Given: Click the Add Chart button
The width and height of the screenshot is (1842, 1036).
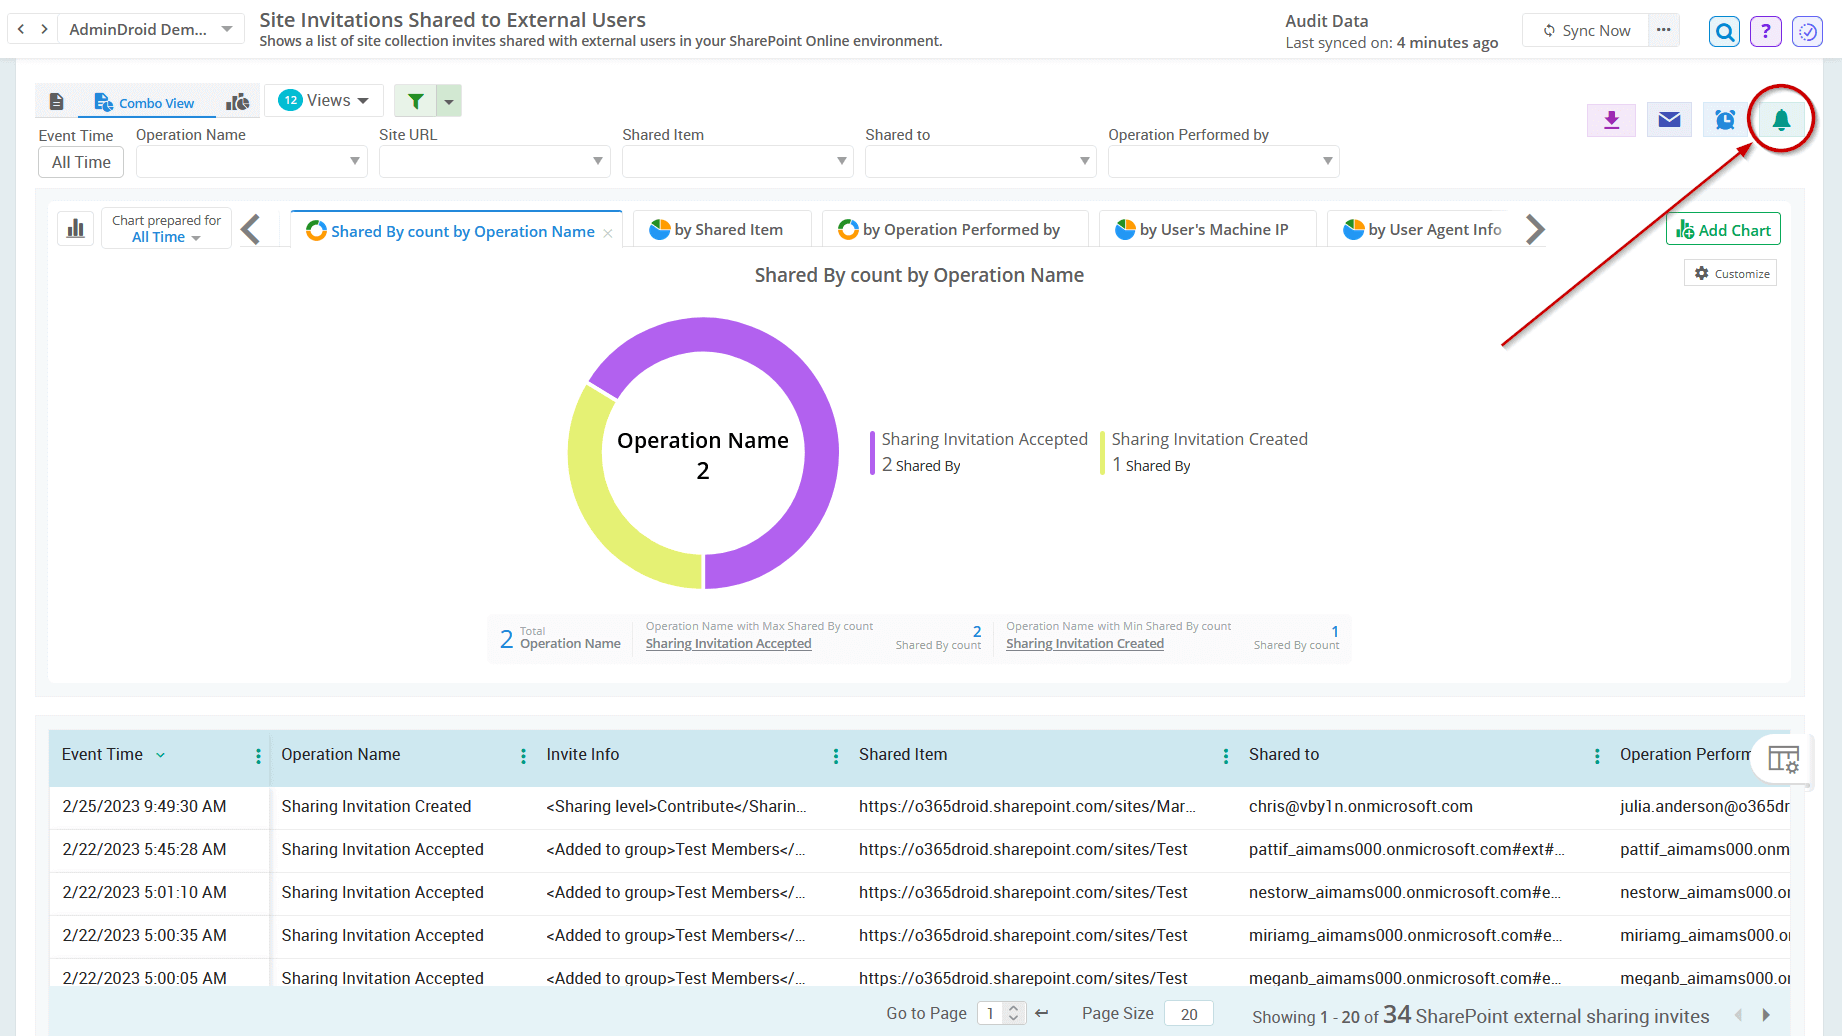Looking at the screenshot, I should (1722, 229).
